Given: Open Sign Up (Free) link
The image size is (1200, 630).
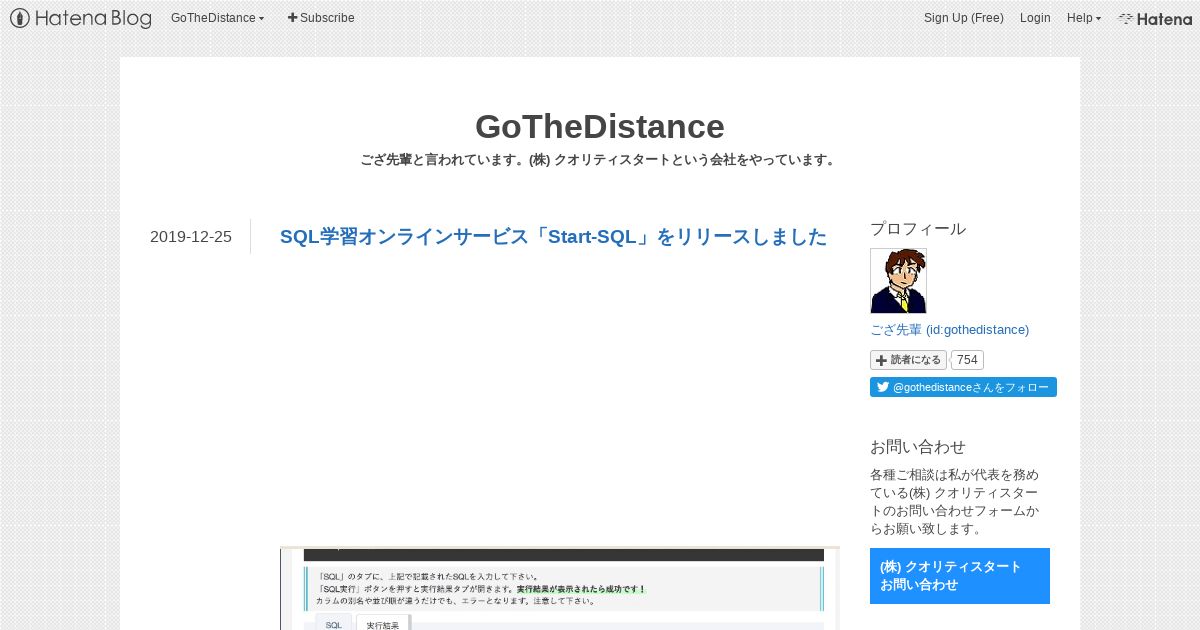Looking at the screenshot, I should (963, 18).
